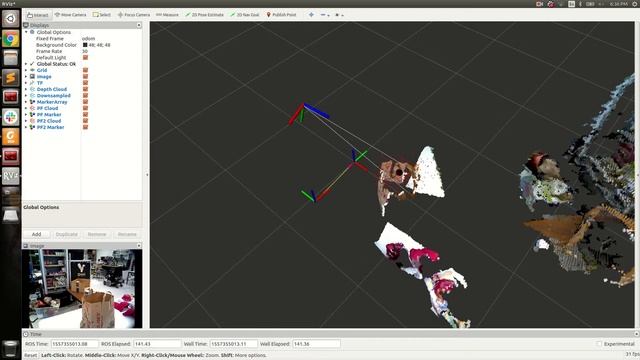Click the Reset button in status bar
This screenshot has width=640, height=360.
coord(31,355)
